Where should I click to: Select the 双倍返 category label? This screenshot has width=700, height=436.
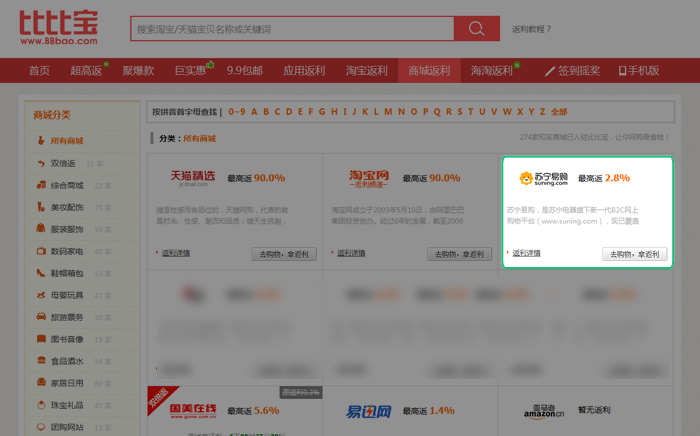click(63, 163)
